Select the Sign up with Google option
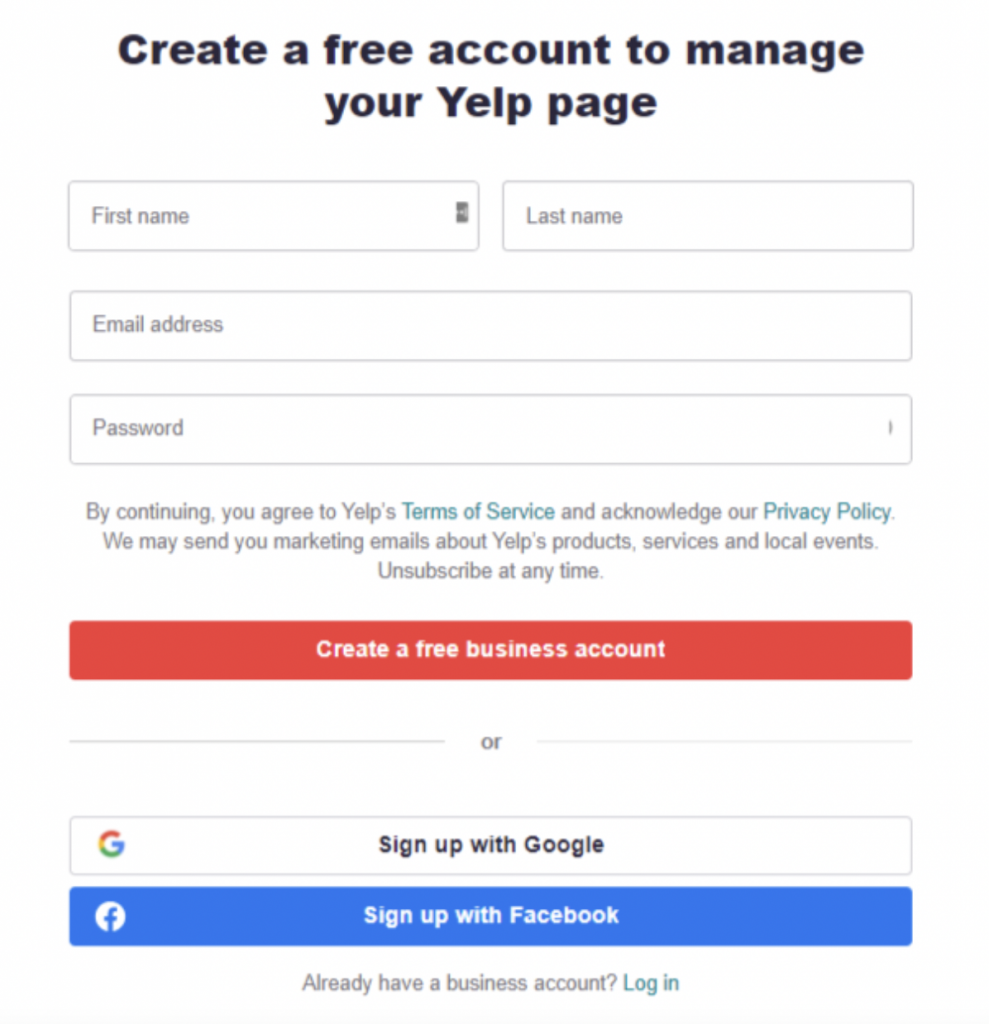Screen dimensions: 989x1024 coord(490,845)
